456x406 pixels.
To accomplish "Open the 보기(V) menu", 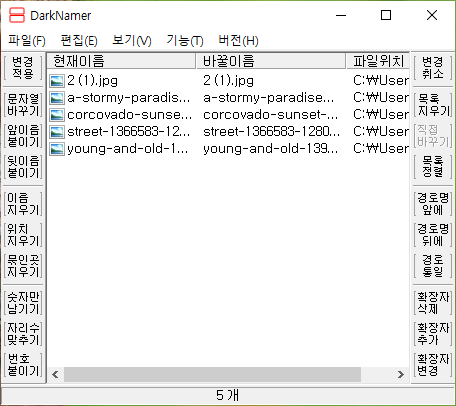I will (132, 41).
